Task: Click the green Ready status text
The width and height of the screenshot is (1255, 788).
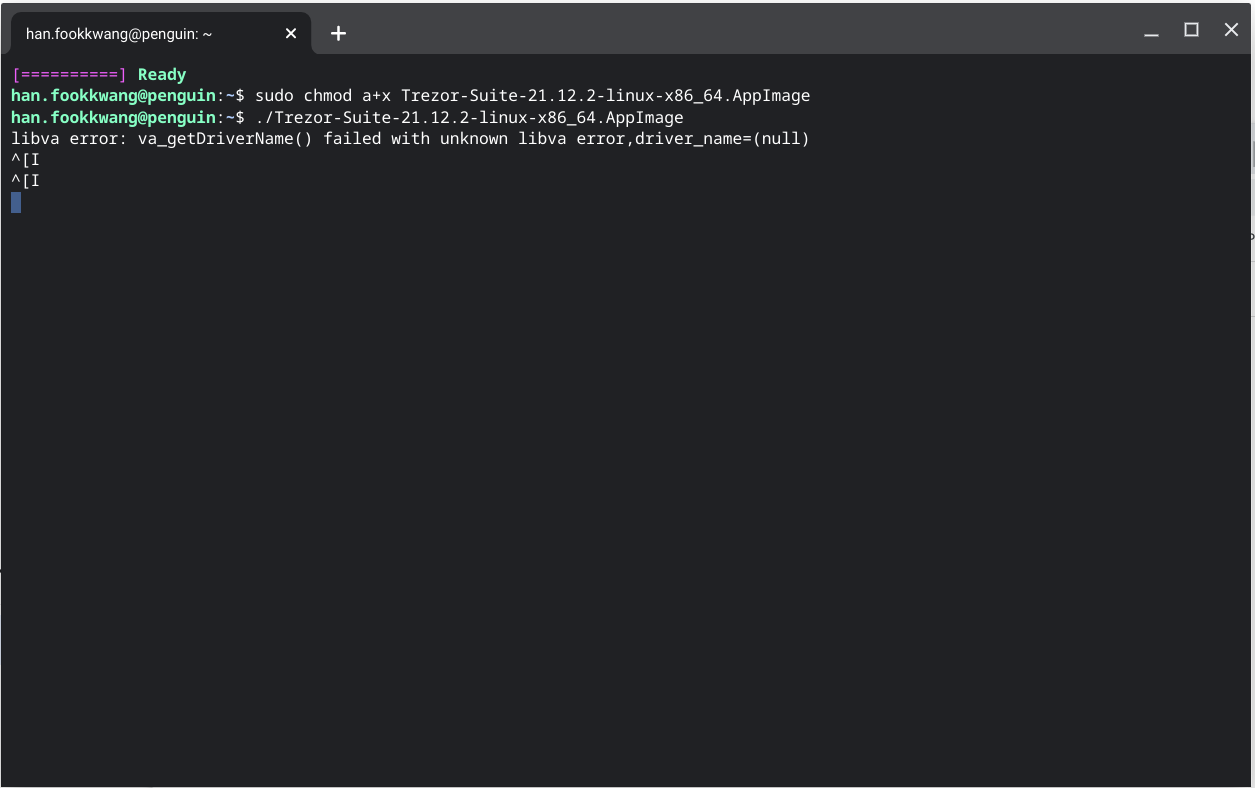Action: tap(162, 75)
